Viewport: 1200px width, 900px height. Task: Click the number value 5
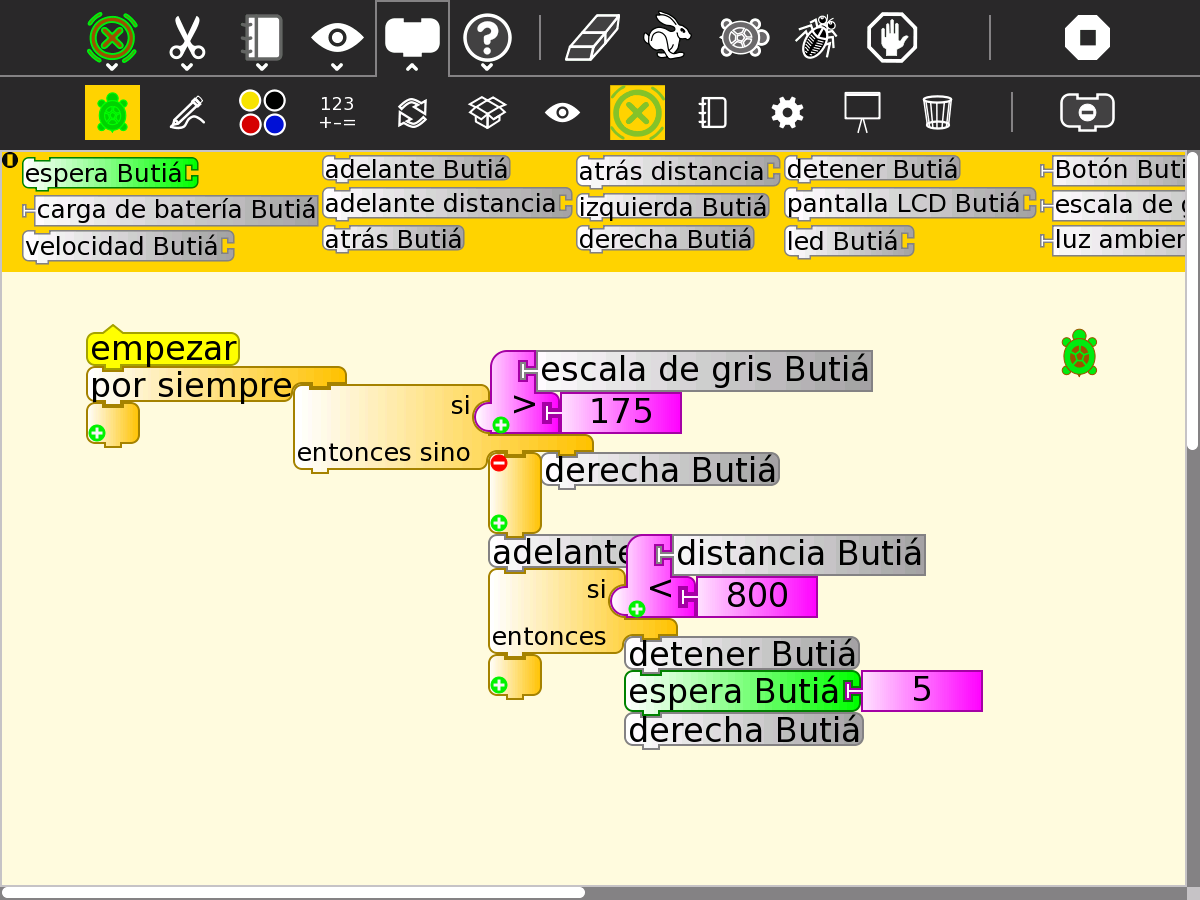(922, 690)
